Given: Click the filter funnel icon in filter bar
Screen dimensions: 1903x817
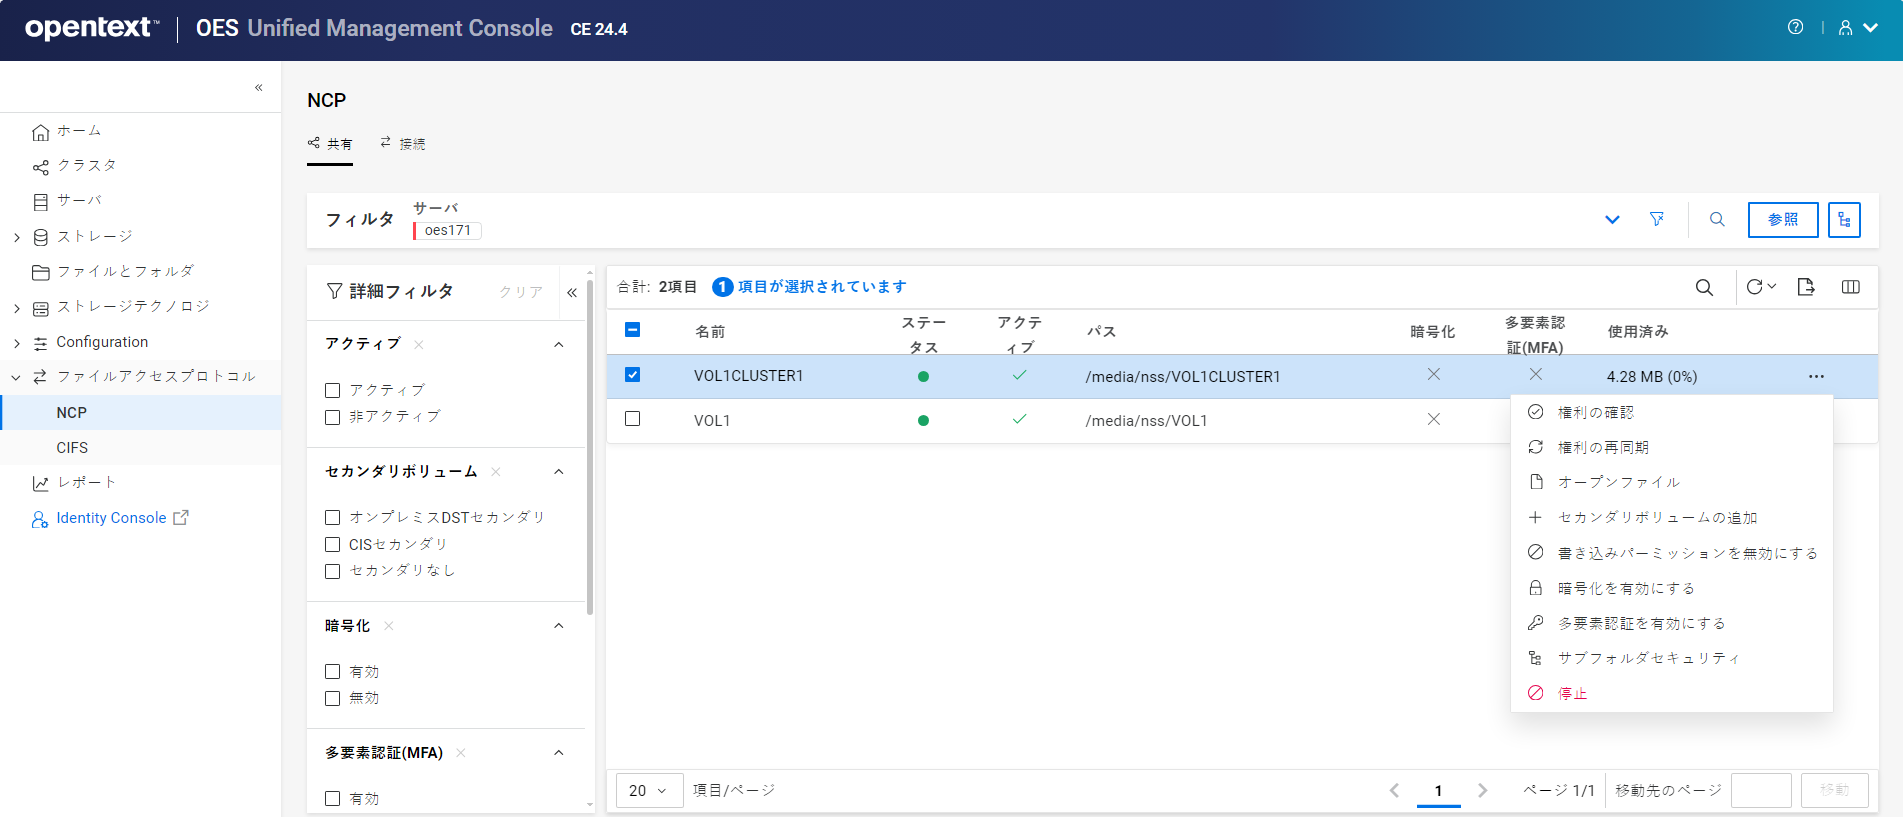Looking at the screenshot, I should tap(1657, 219).
